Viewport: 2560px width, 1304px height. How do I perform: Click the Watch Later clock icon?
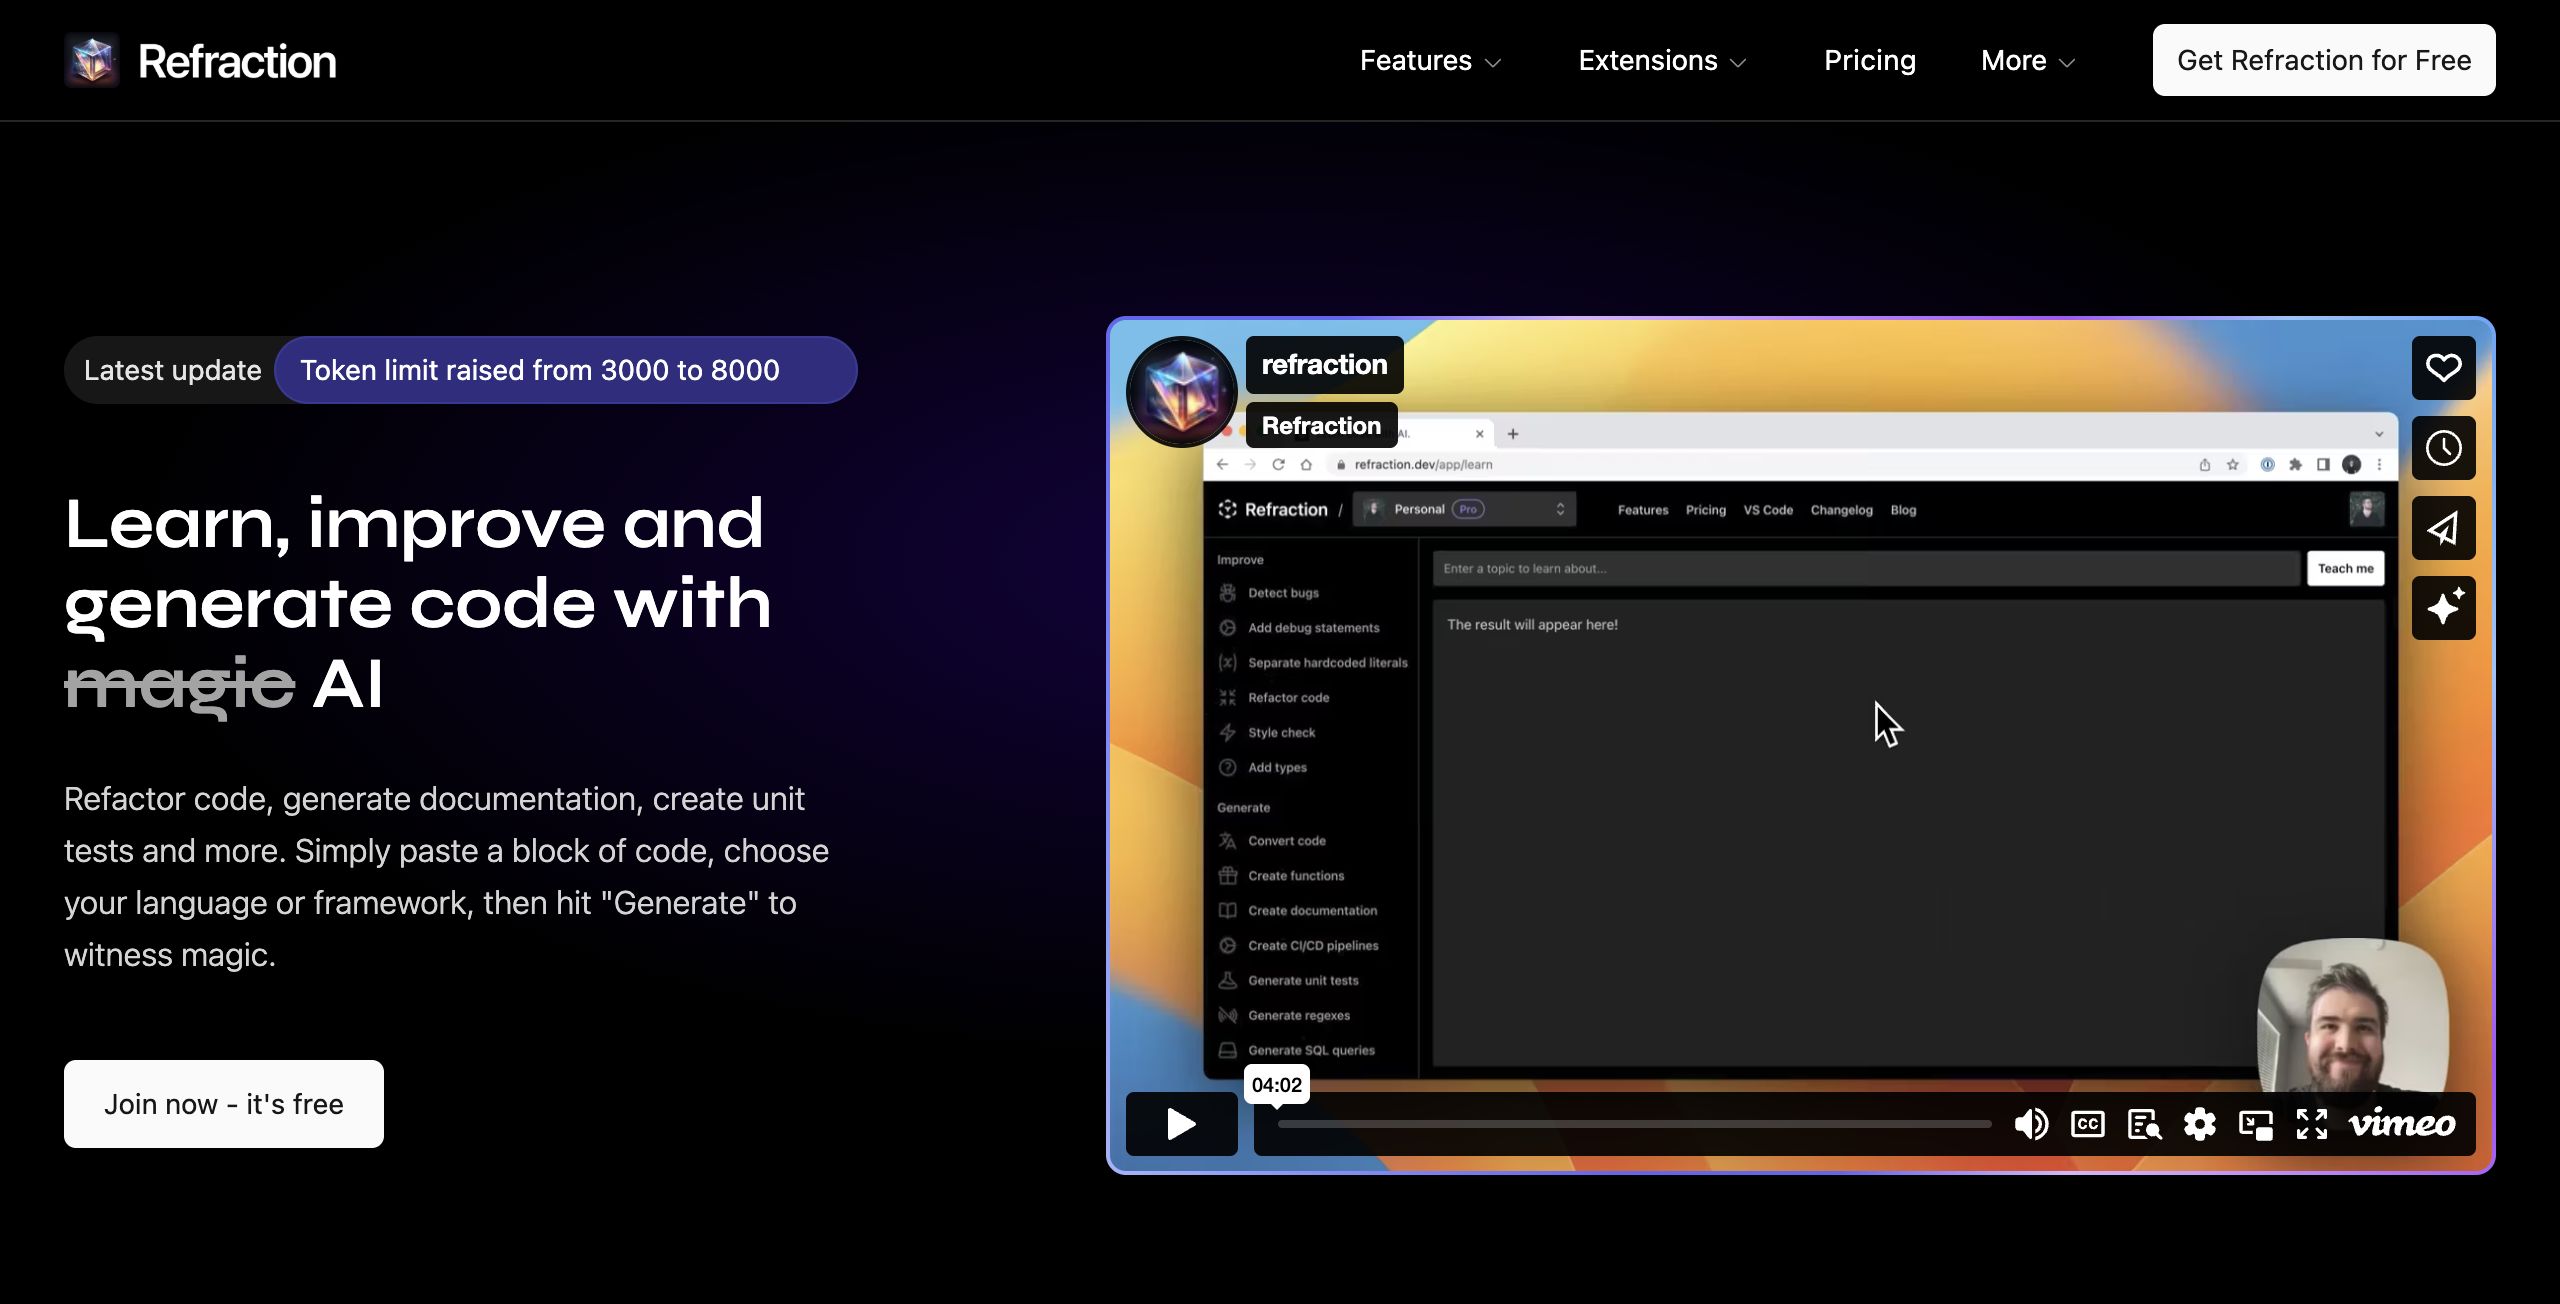click(2443, 448)
